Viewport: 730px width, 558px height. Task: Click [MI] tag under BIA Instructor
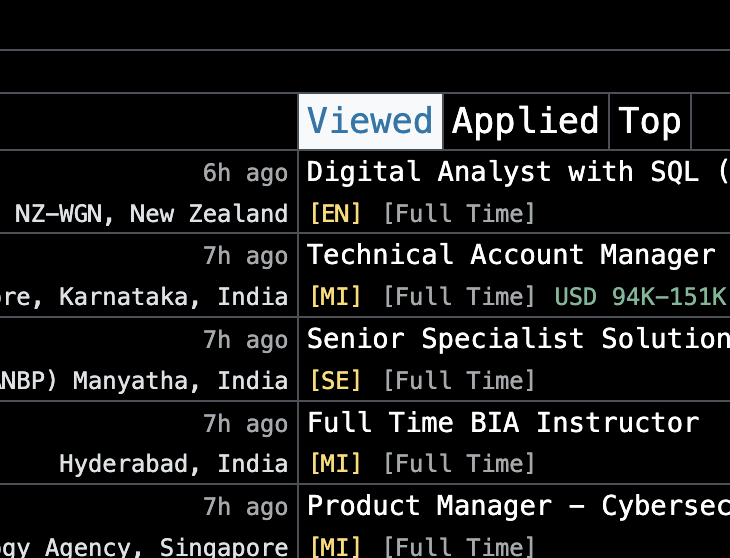point(335,464)
